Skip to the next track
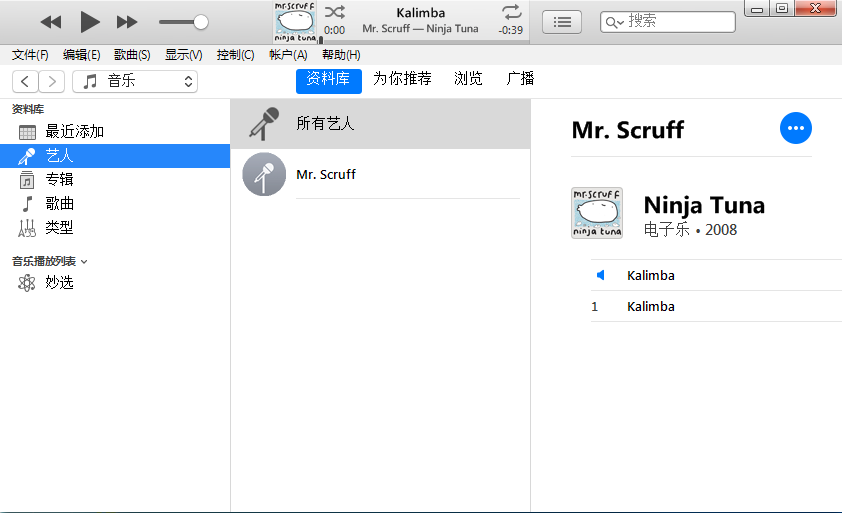Viewport: 842px width, 513px height. 127,21
